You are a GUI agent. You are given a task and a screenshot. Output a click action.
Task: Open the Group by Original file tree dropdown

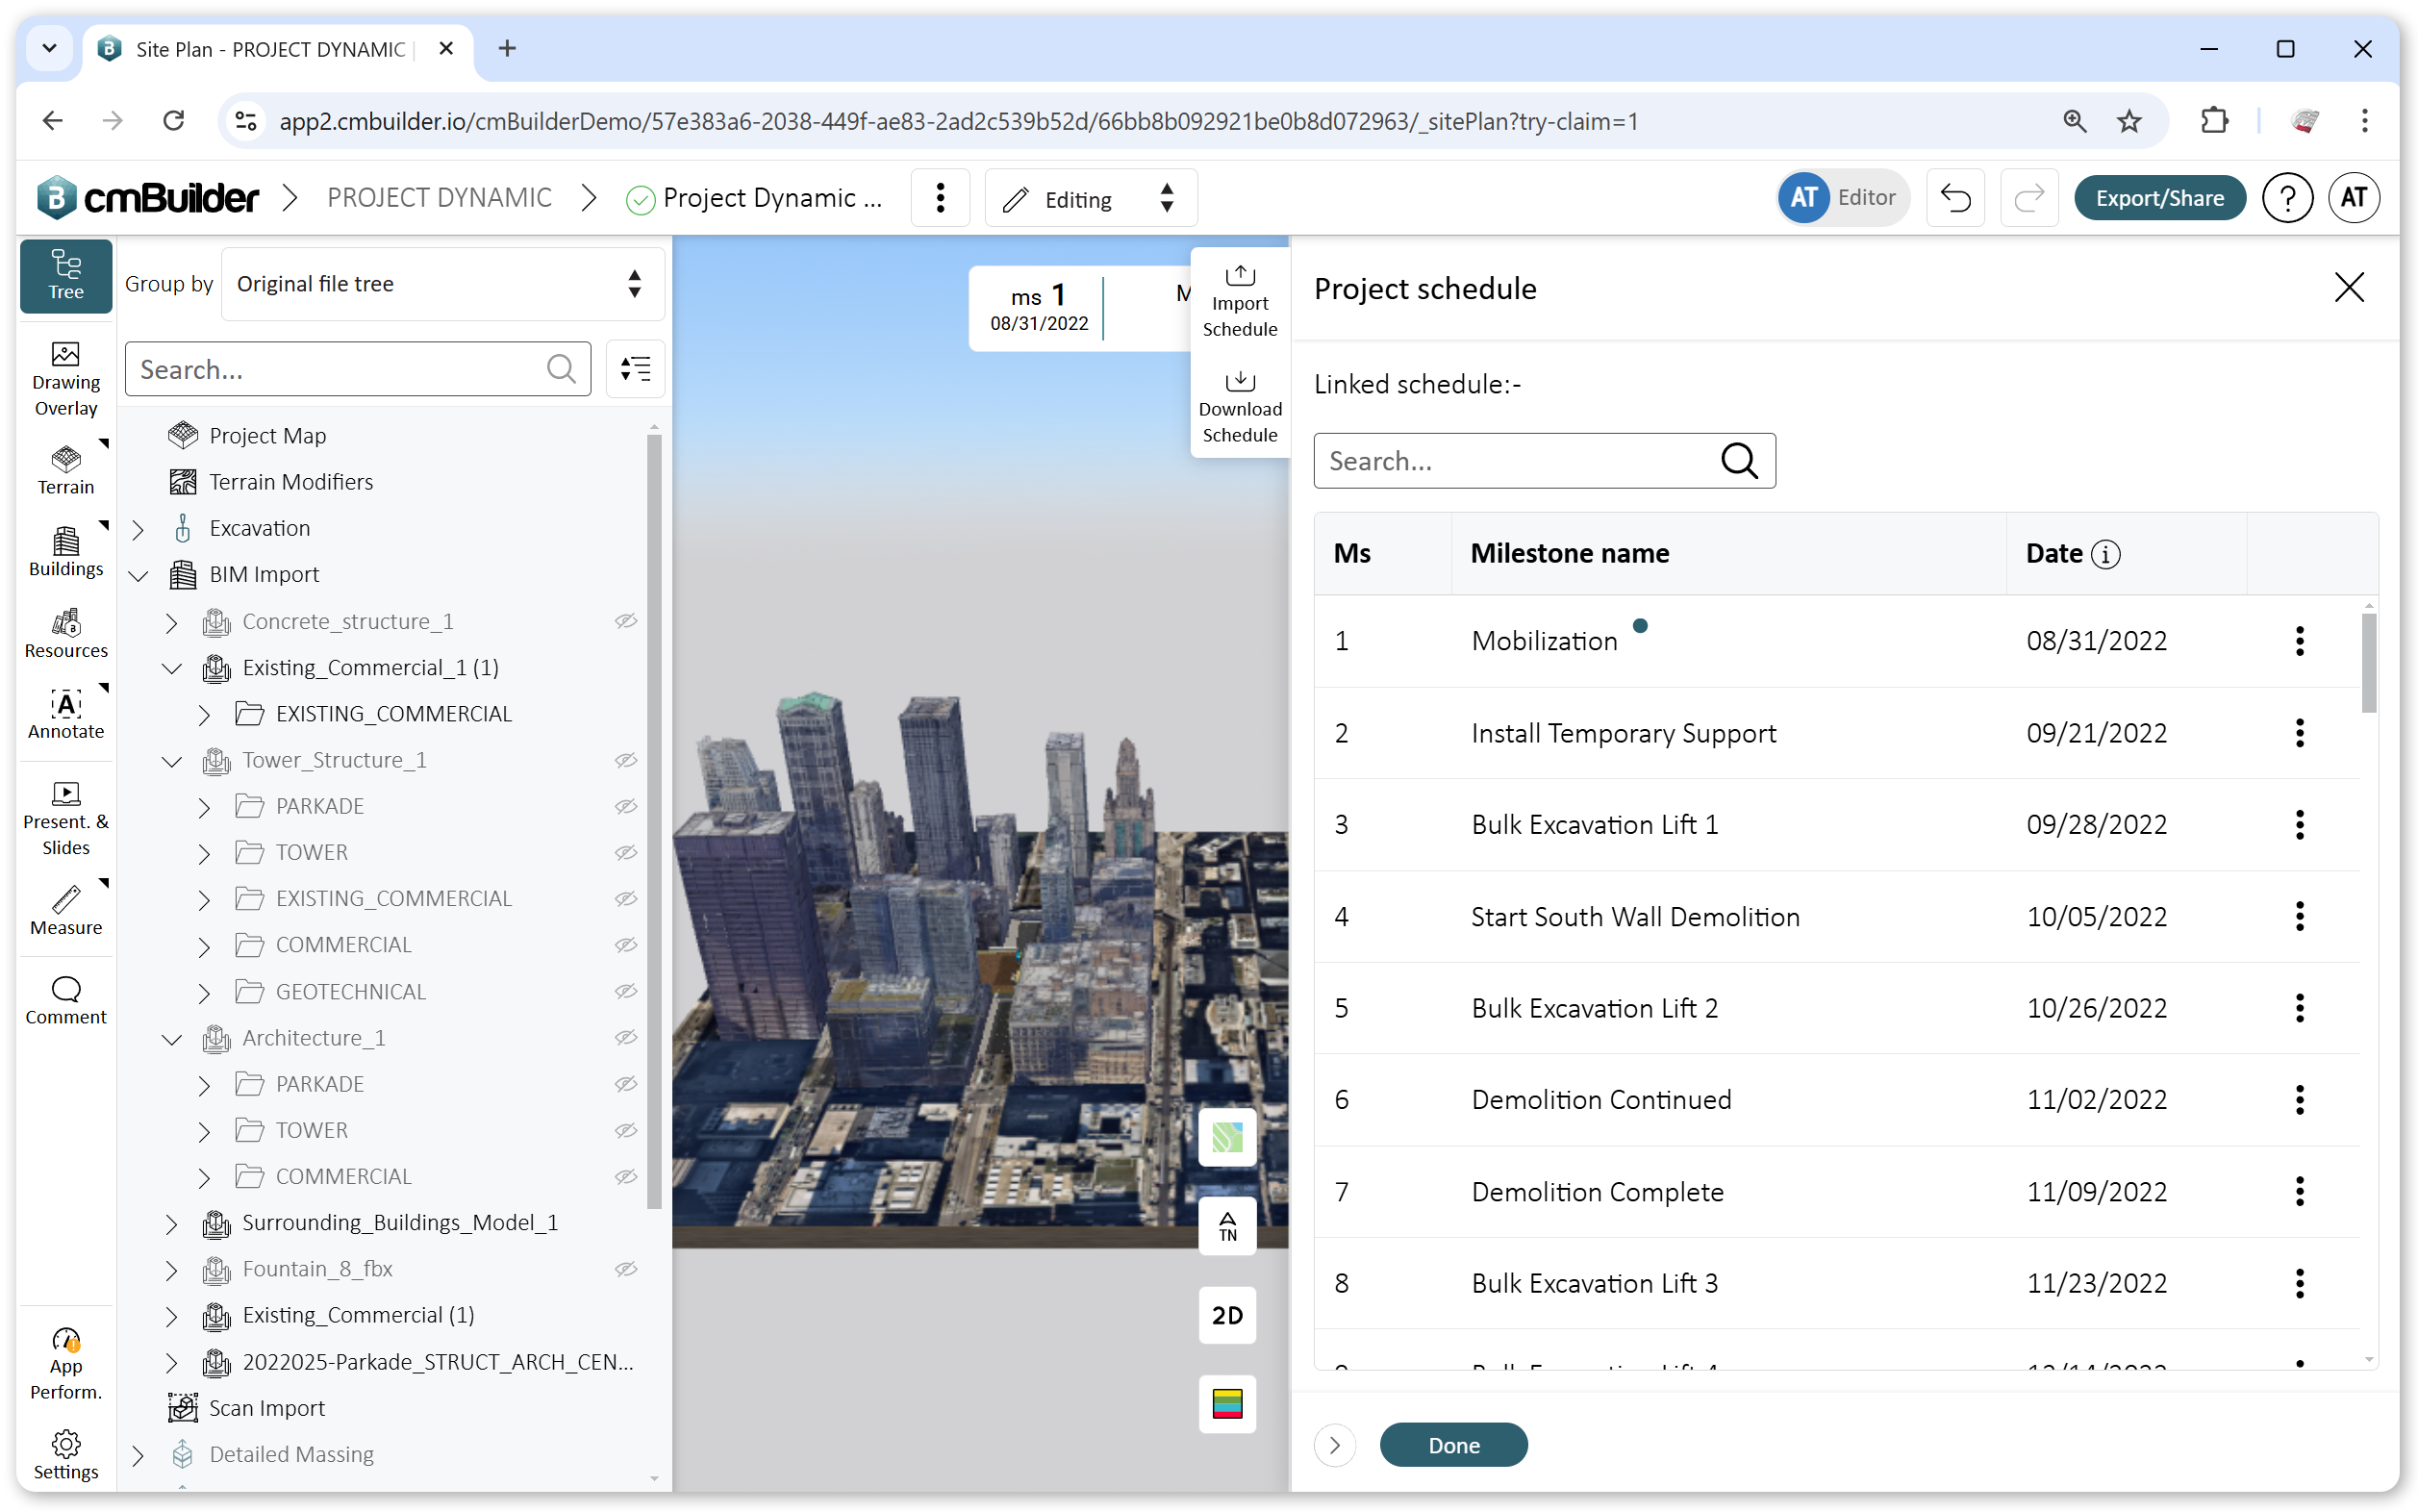(442, 284)
